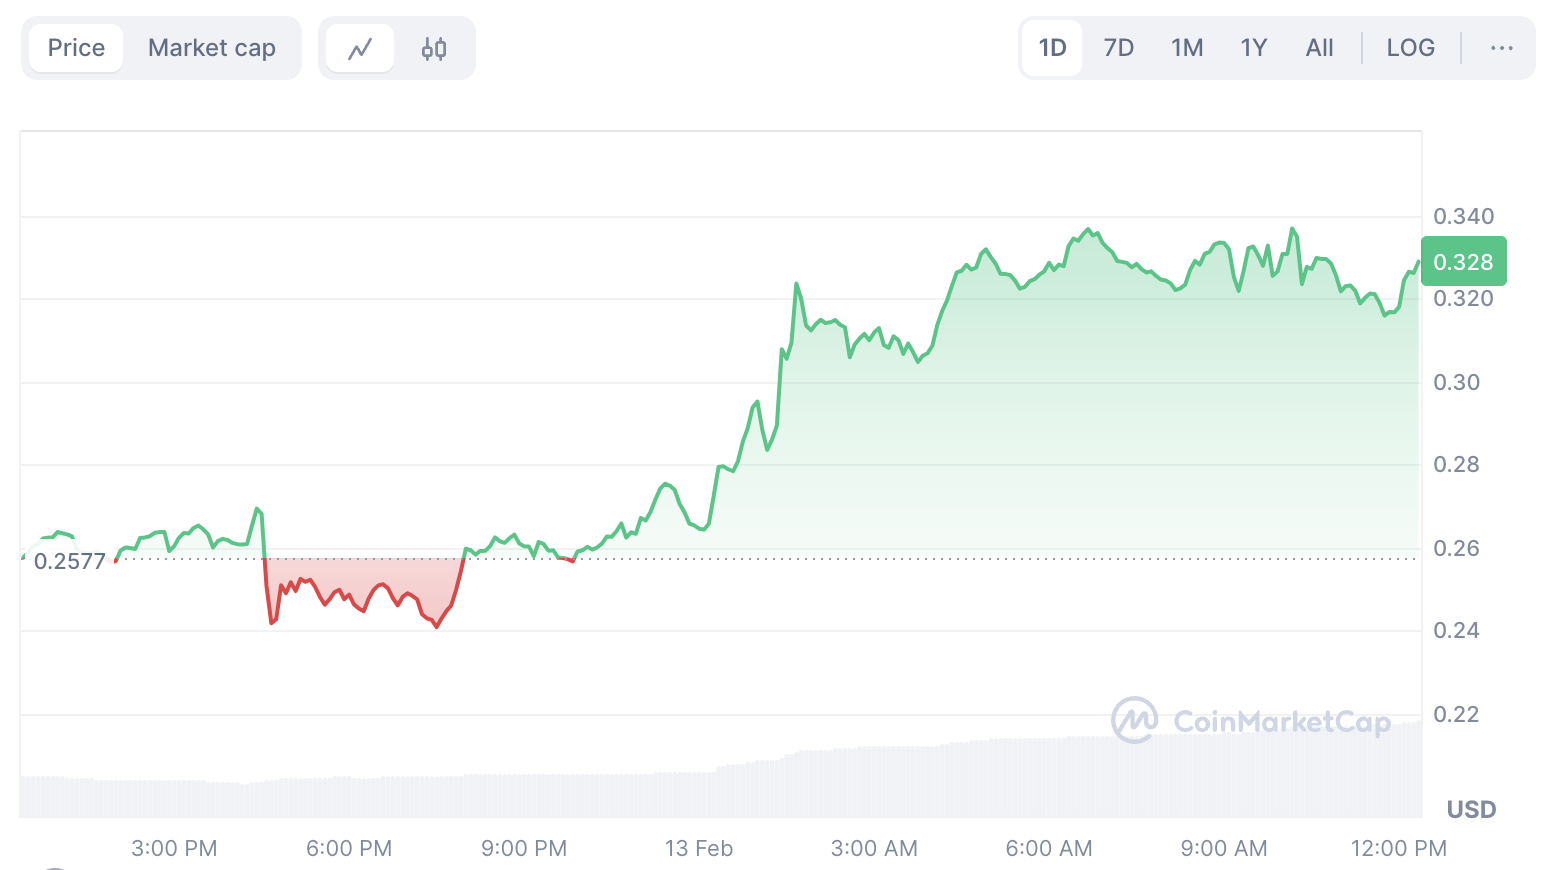Click the 13 Feb date marker
1548x870 pixels.
point(699,849)
